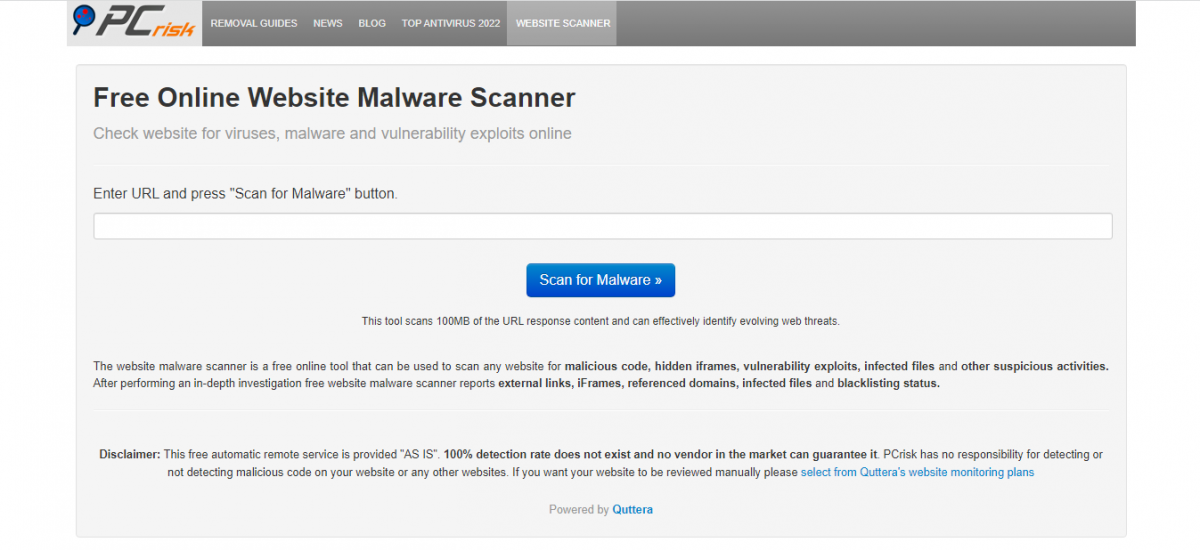Open Quttera's website monitoring plans link
Screen dimensions: 1200x550
(x=917, y=472)
